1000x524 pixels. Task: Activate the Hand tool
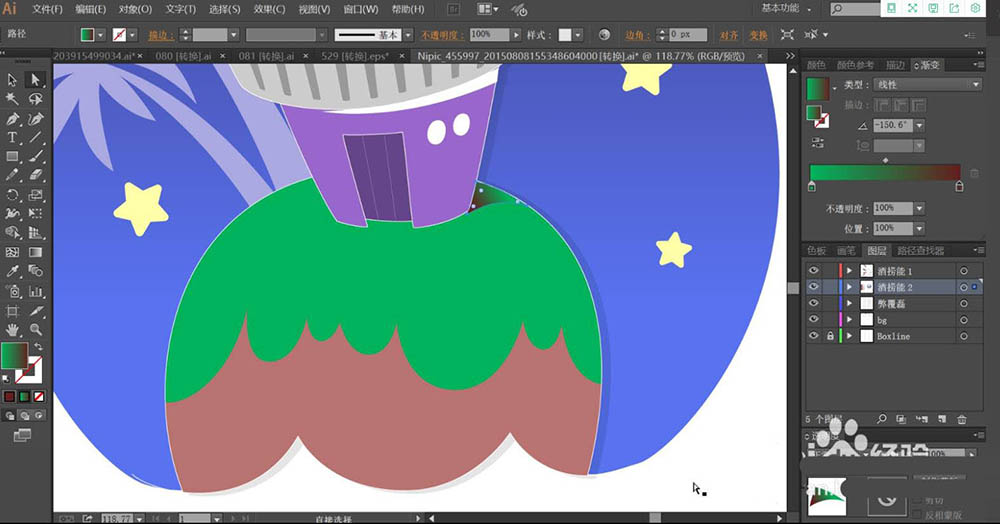click(x=13, y=329)
